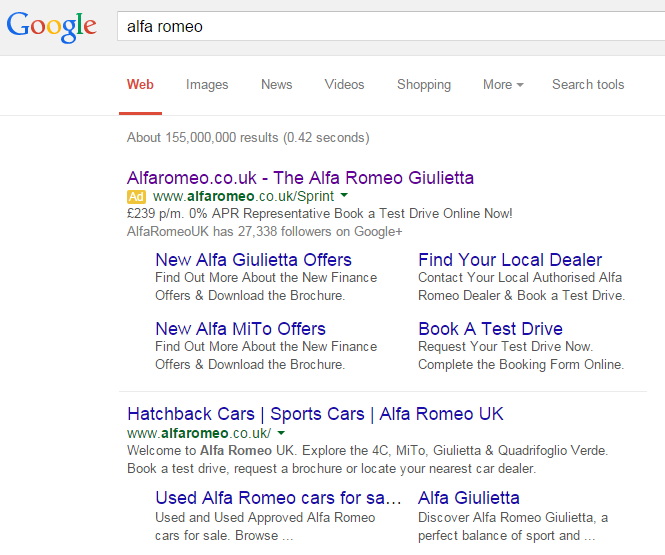Viewport: 665px width, 555px height.
Task: Click Contact Your Local Authorised Alfa description
Action: pyautogui.click(x=521, y=286)
